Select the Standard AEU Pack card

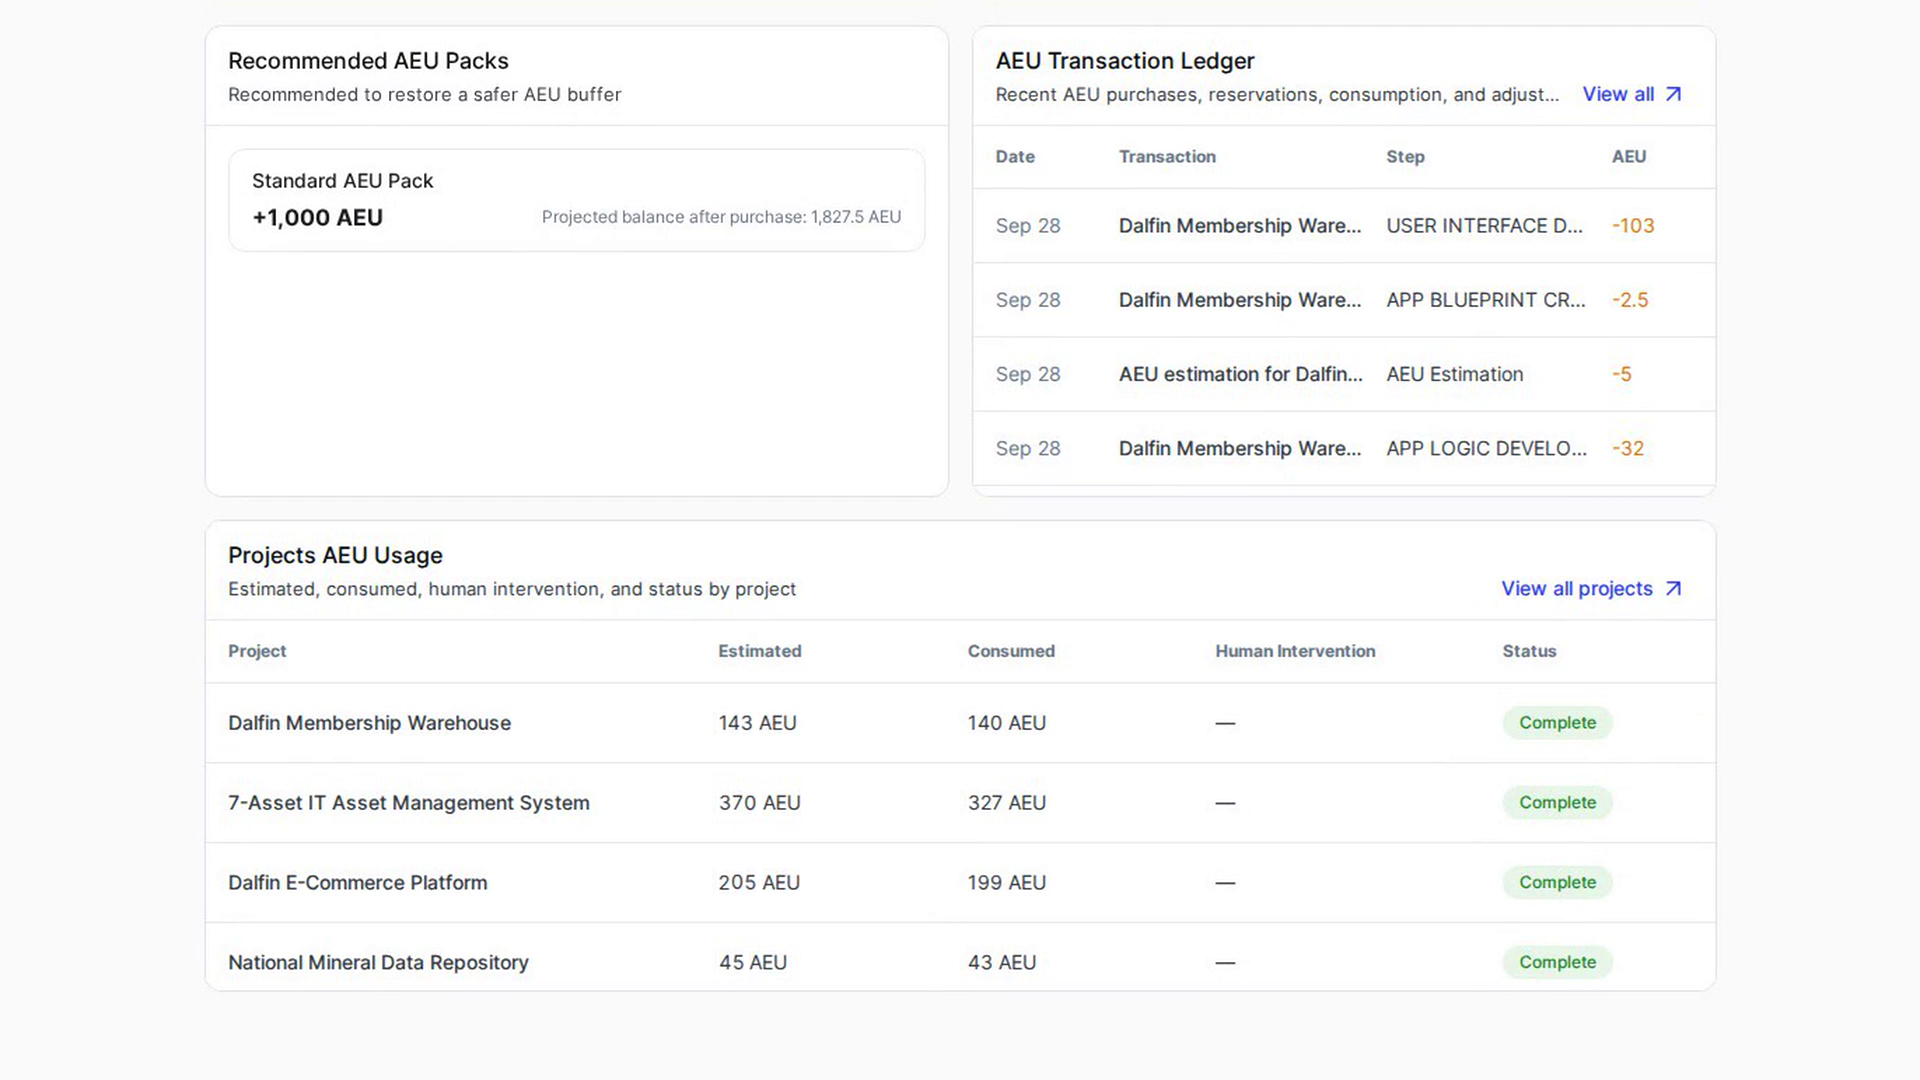click(x=576, y=200)
